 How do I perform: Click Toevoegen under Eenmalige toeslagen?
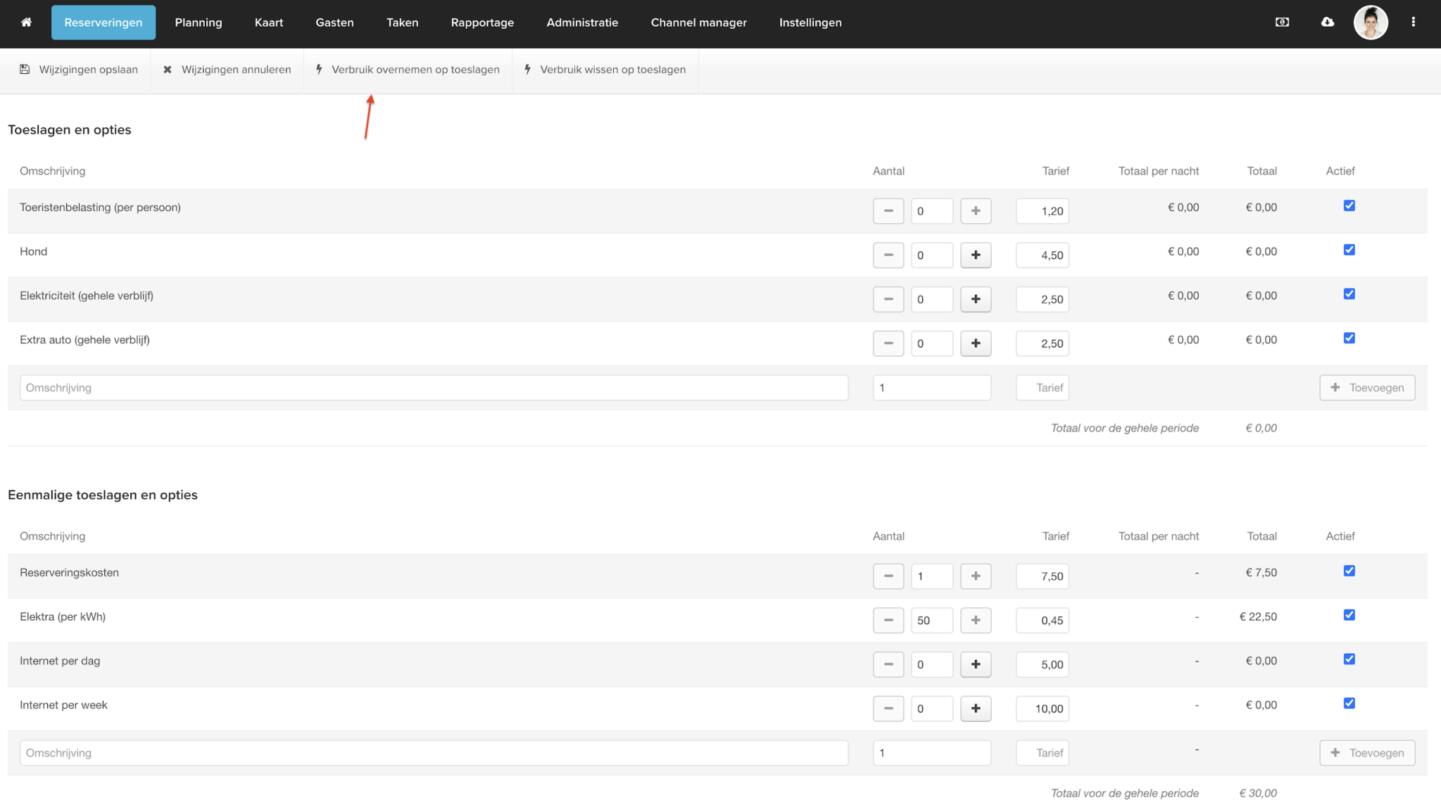coord(1367,753)
